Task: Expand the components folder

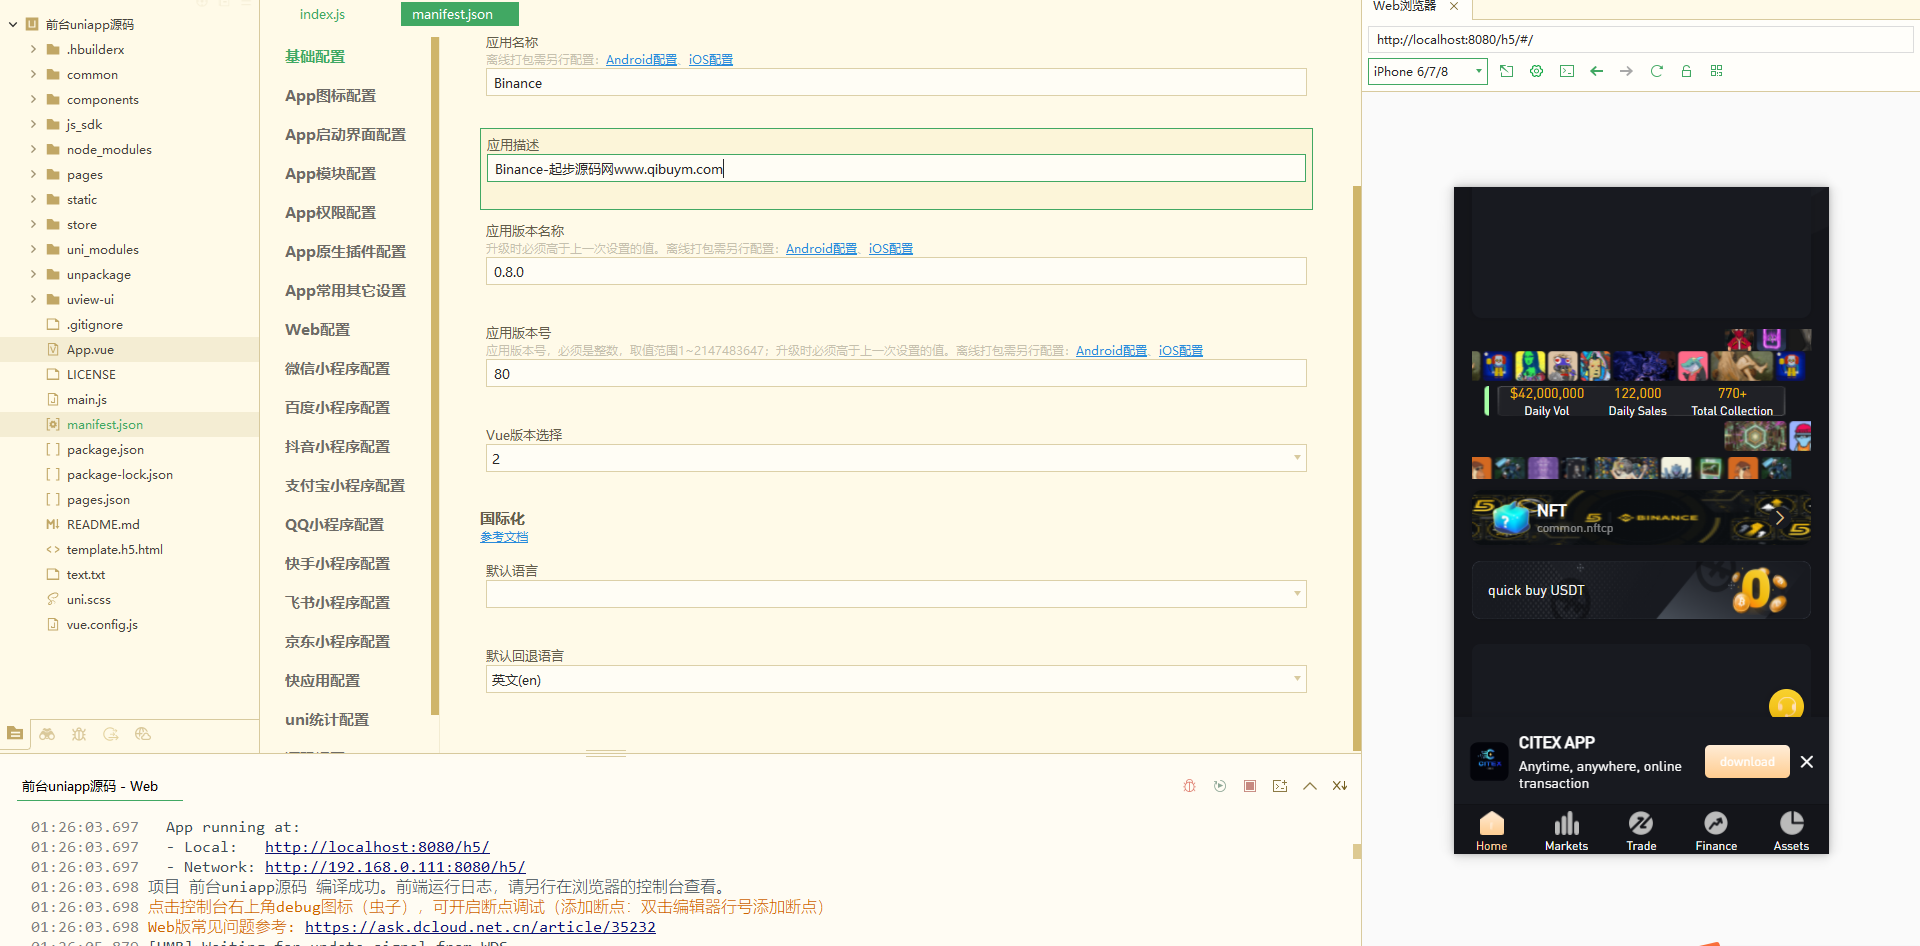Action: click(33, 99)
